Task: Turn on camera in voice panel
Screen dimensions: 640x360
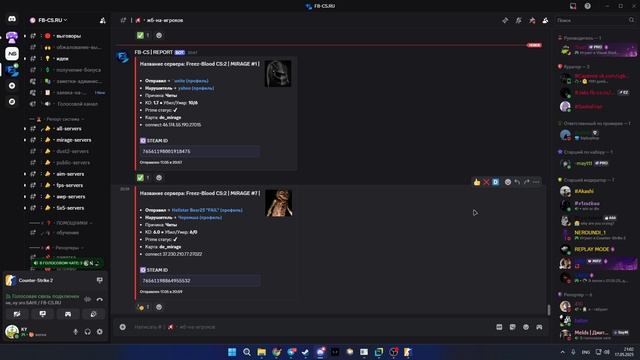Action: pyautogui.click(x=17, y=314)
